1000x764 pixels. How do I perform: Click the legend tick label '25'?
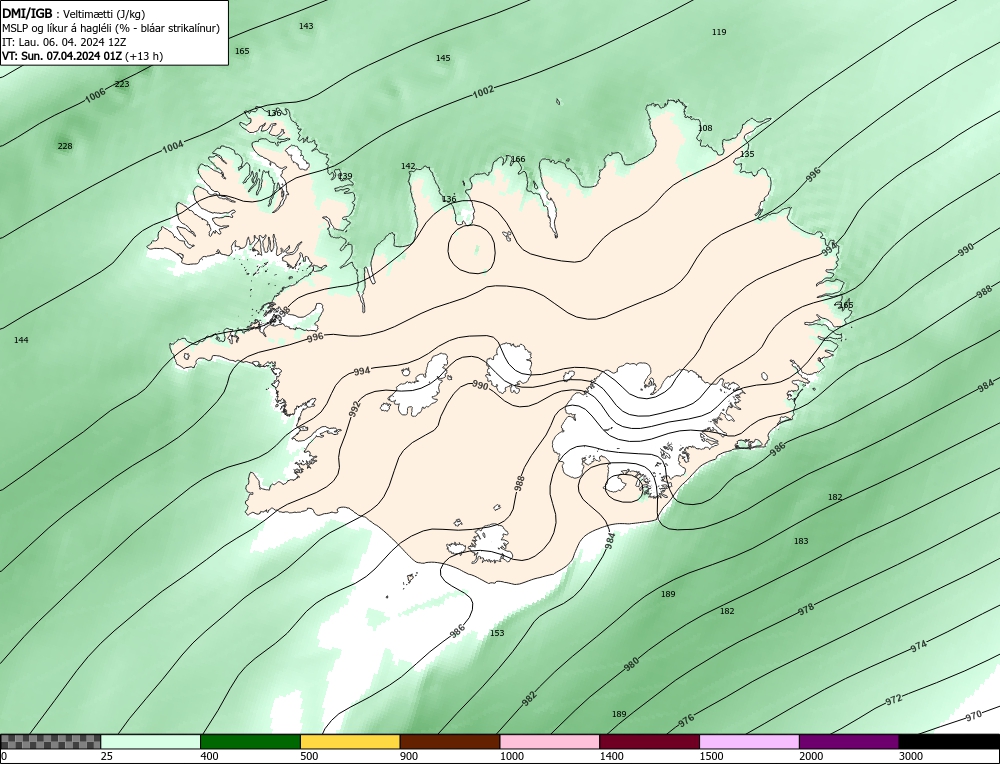[107, 756]
